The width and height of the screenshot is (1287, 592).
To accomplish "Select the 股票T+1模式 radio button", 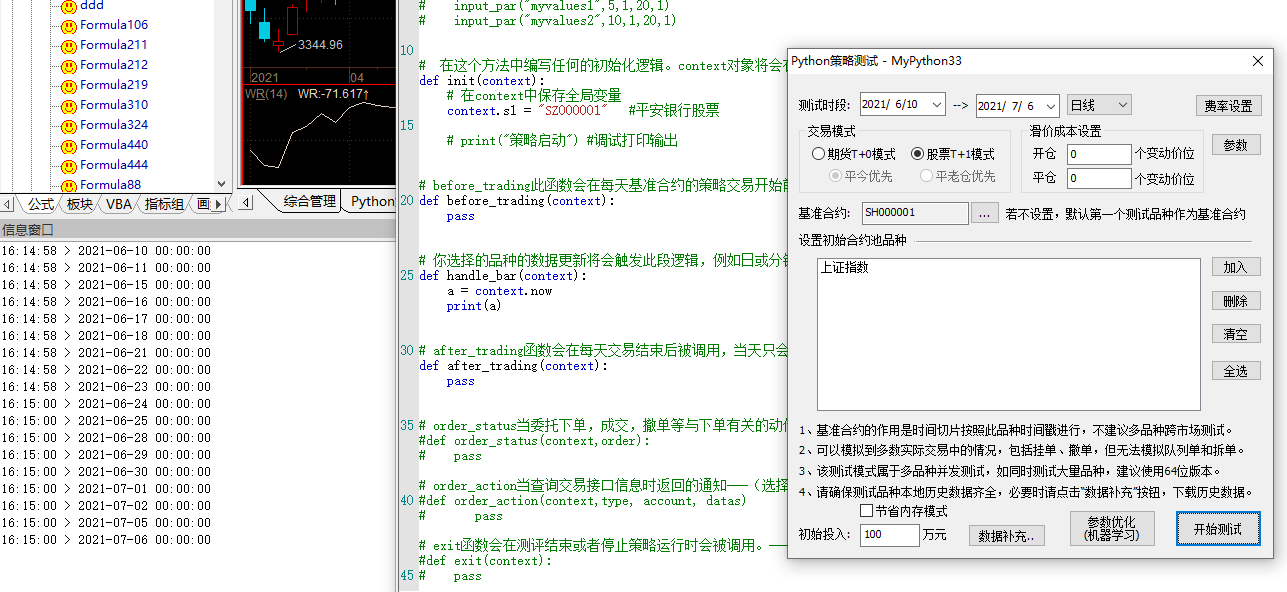I will click(918, 155).
